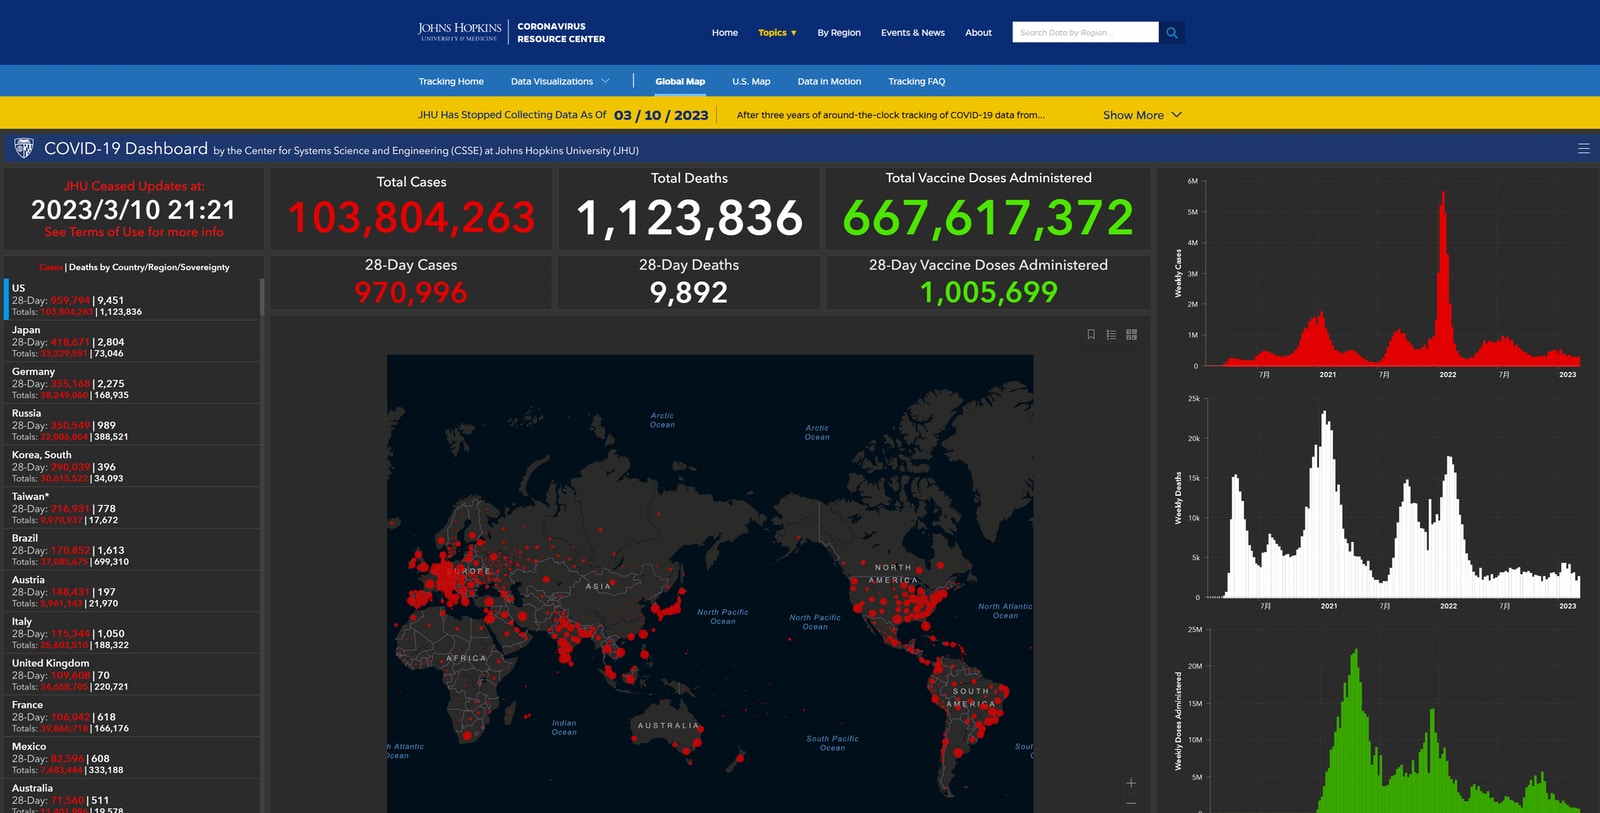
Task: Expand the Data Visualizations dropdown
Action: 560,82
